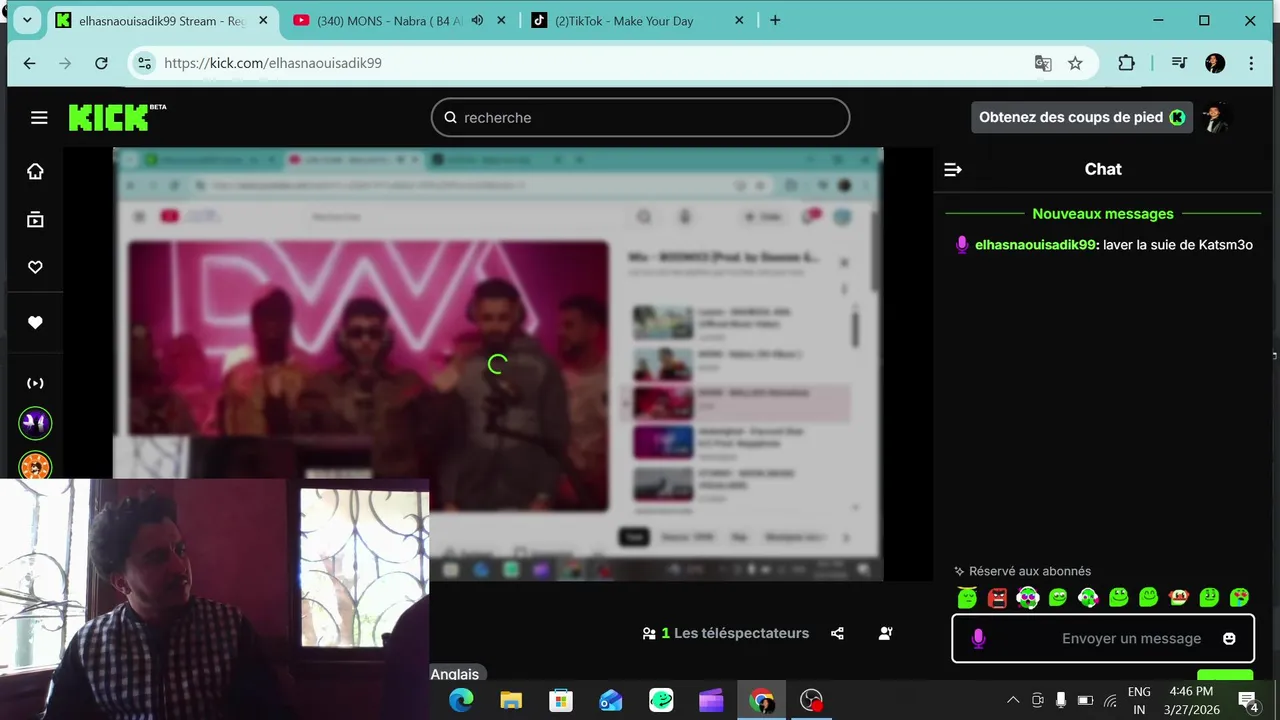Insert the green headphones emote with purple eyes
The image size is (1280, 720).
pyautogui.click(x=1027, y=598)
